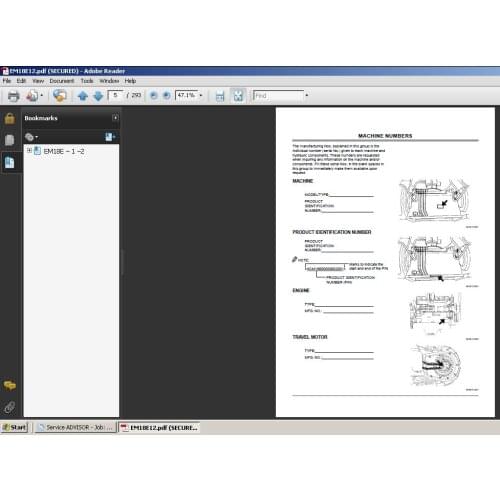Image resolution: width=500 pixels, height=500 pixels.
Task: Collapse the Bookmarks panel with its arrow button
Action: (115, 118)
